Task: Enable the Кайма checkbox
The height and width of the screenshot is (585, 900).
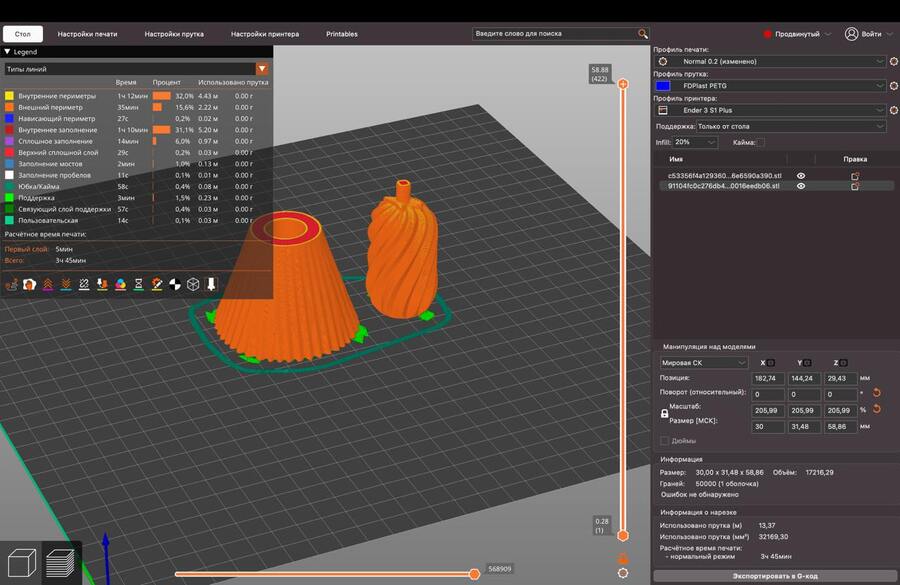Action: 760,143
